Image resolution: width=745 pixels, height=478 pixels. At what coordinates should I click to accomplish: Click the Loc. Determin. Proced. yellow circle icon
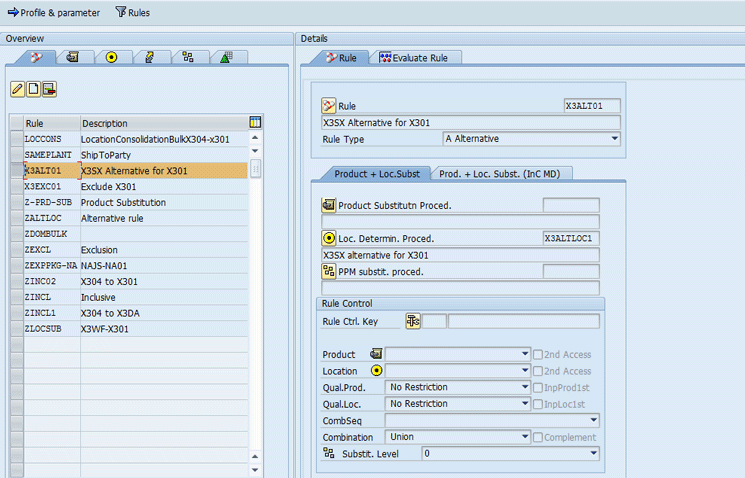click(329, 238)
